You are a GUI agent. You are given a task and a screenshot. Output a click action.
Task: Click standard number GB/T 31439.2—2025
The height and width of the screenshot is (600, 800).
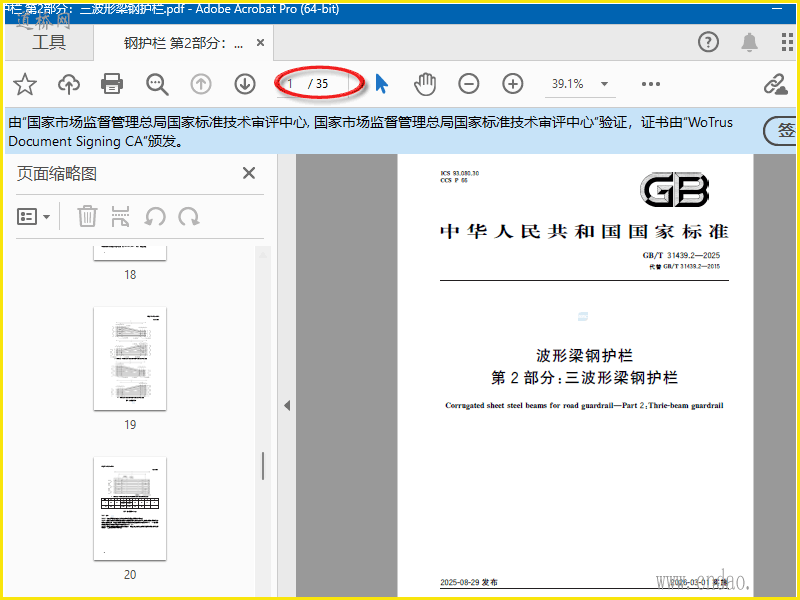click(681, 255)
